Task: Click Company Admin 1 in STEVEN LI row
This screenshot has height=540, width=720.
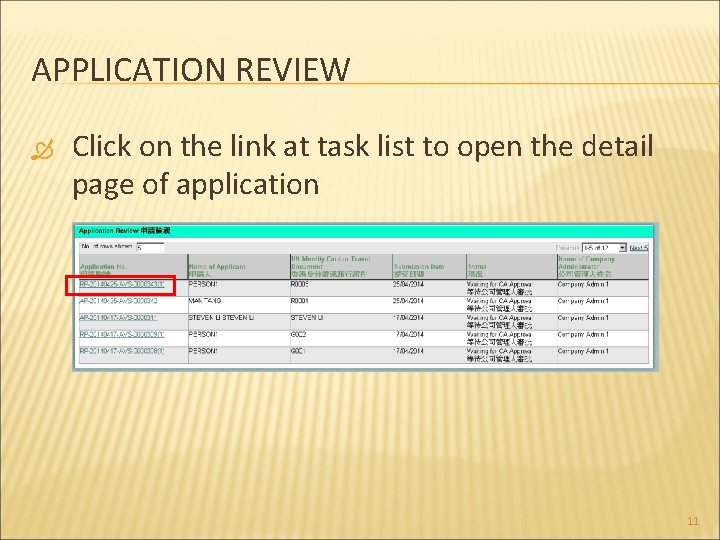Action: point(583,318)
